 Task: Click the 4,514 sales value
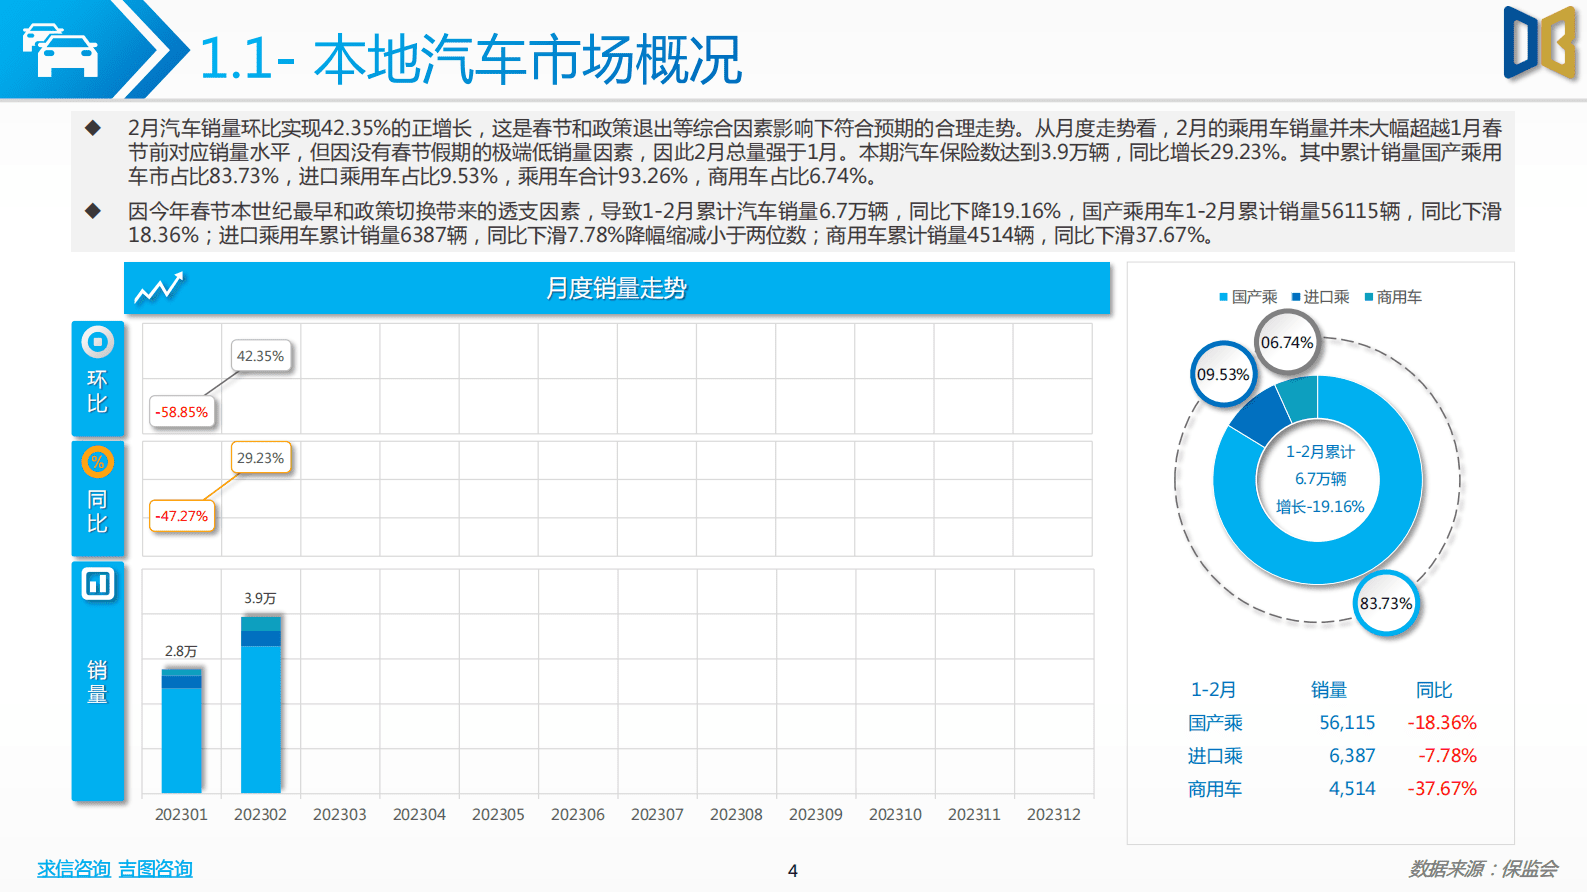1352,789
